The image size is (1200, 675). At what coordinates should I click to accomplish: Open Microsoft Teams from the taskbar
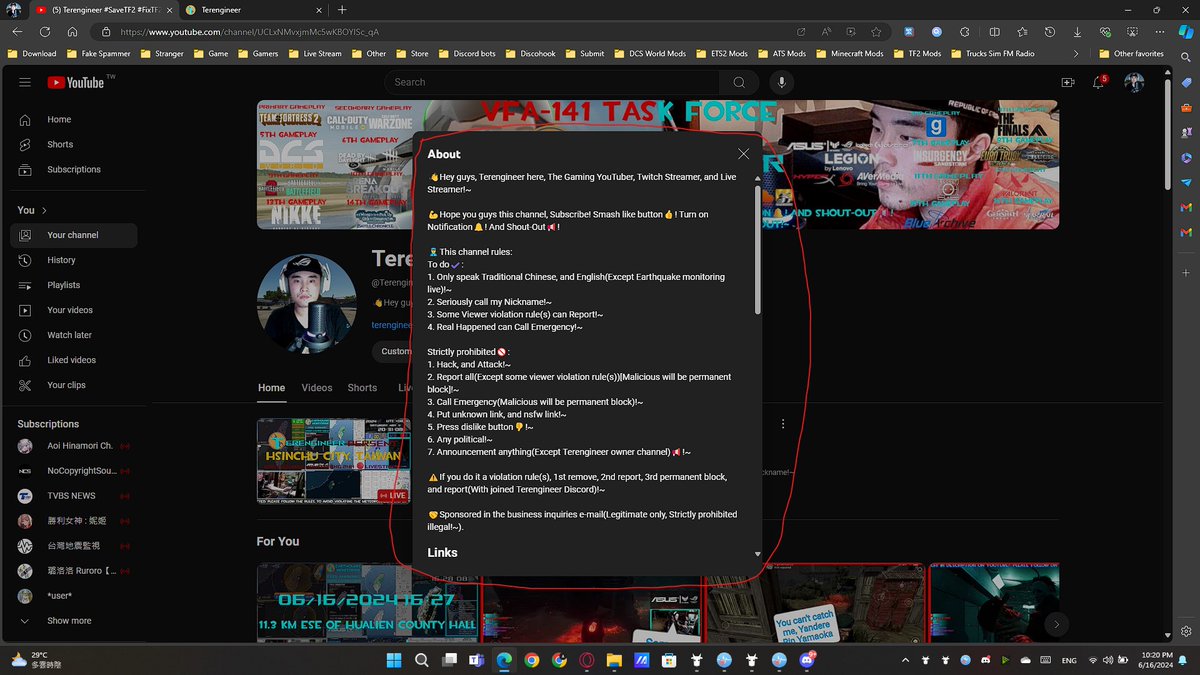477,660
